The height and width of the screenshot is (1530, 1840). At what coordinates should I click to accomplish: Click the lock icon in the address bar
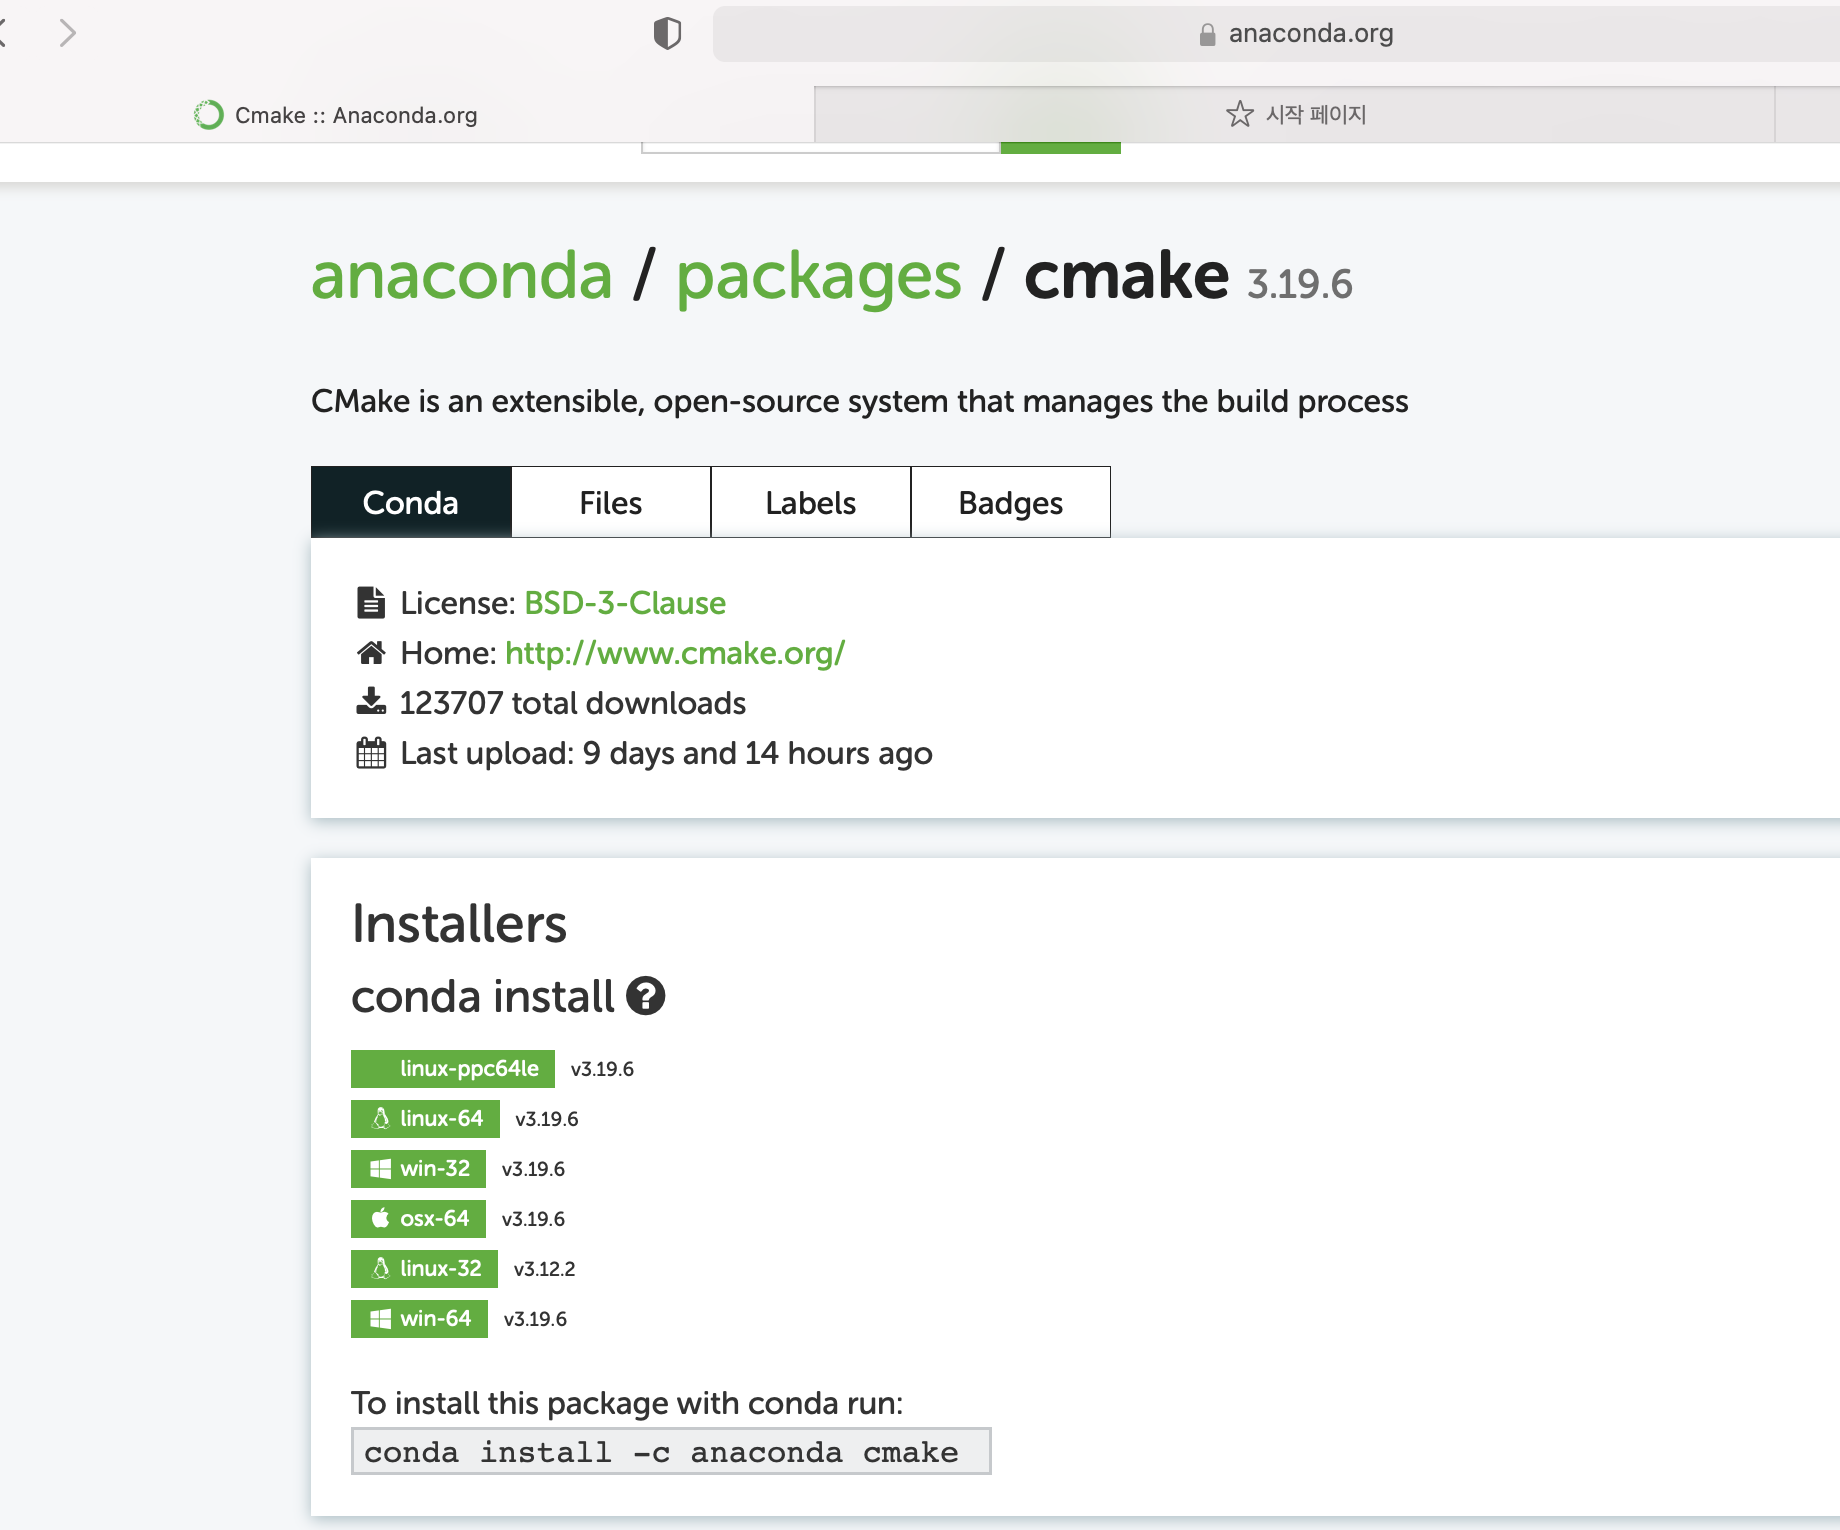[1207, 34]
